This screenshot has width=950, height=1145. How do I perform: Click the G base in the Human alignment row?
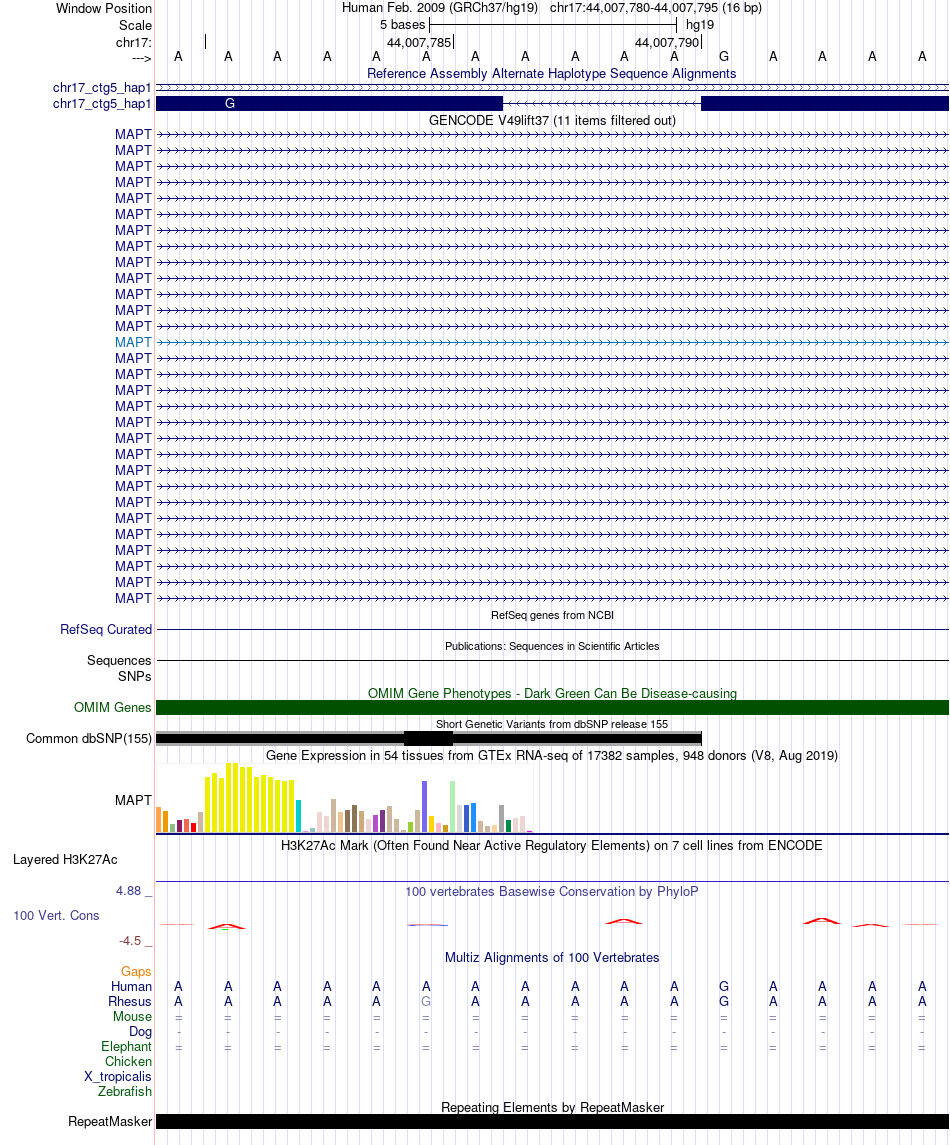tap(724, 986)
